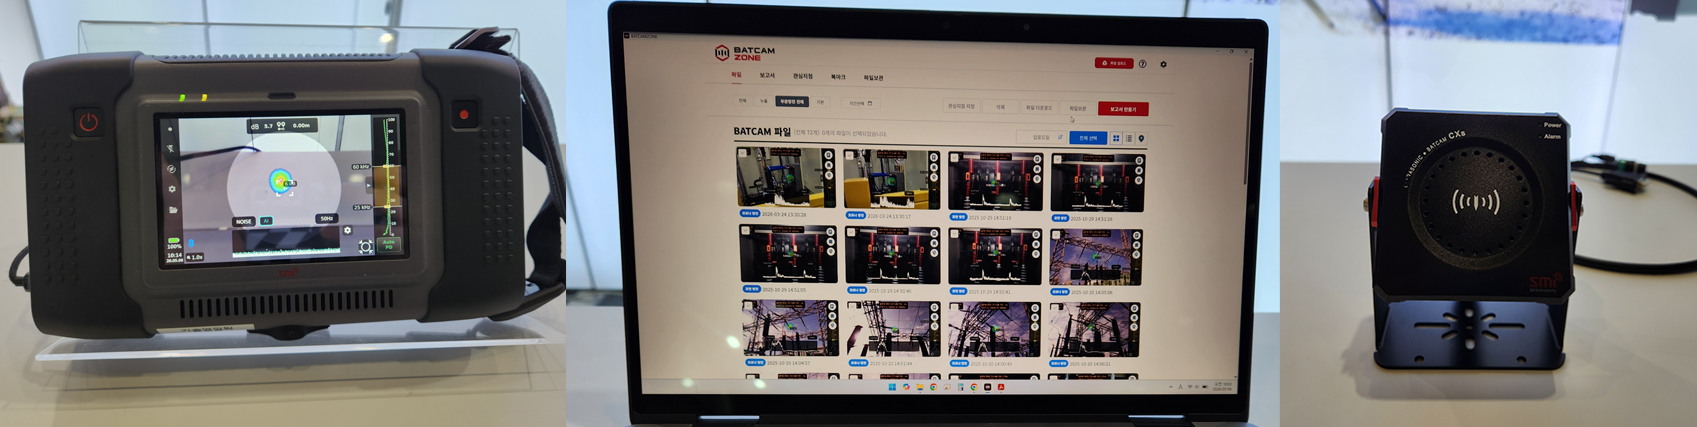Check the box on thumbnail 2025-10-29 14:51:05
1697x427 pixels.
point(745,232)
